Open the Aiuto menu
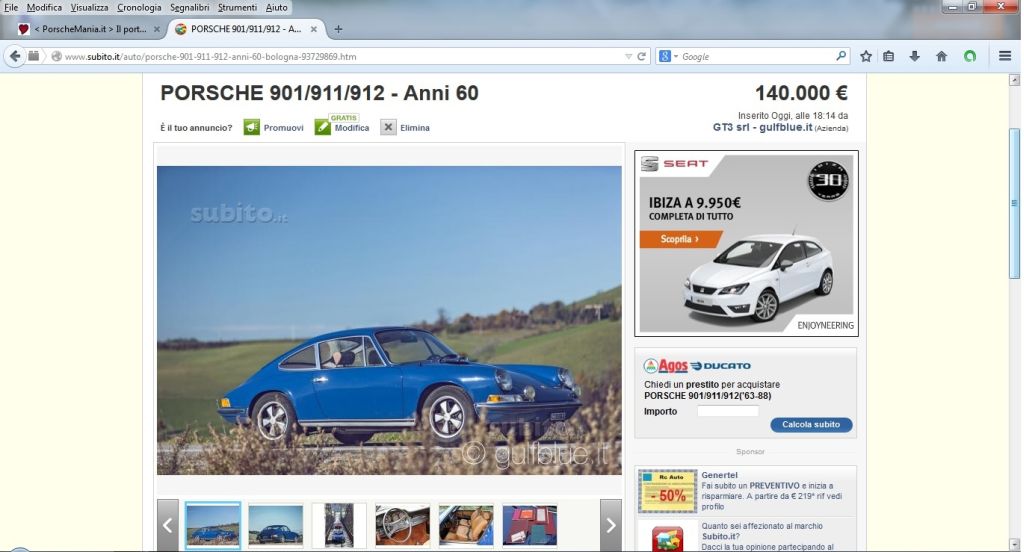Image resolution: width=1024 pixels, height=552 pixels. [x=276, y=7]
